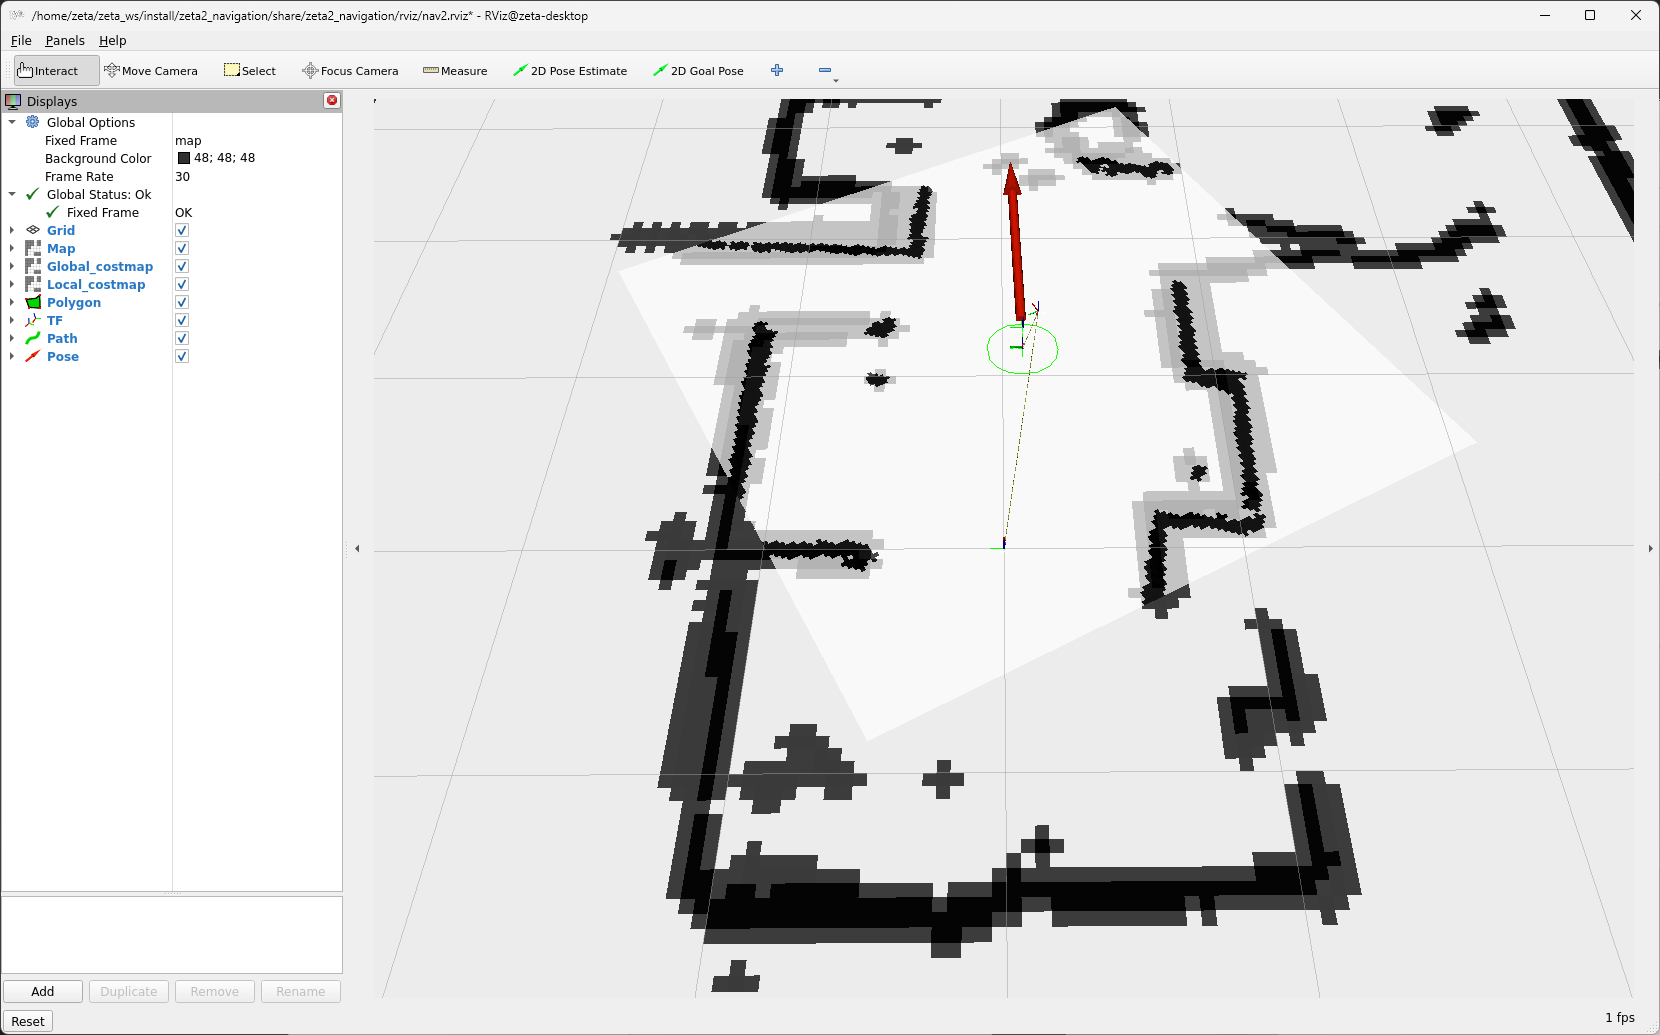
Task: Expand the Polygon display properties
Action: (x=12, y=302)
